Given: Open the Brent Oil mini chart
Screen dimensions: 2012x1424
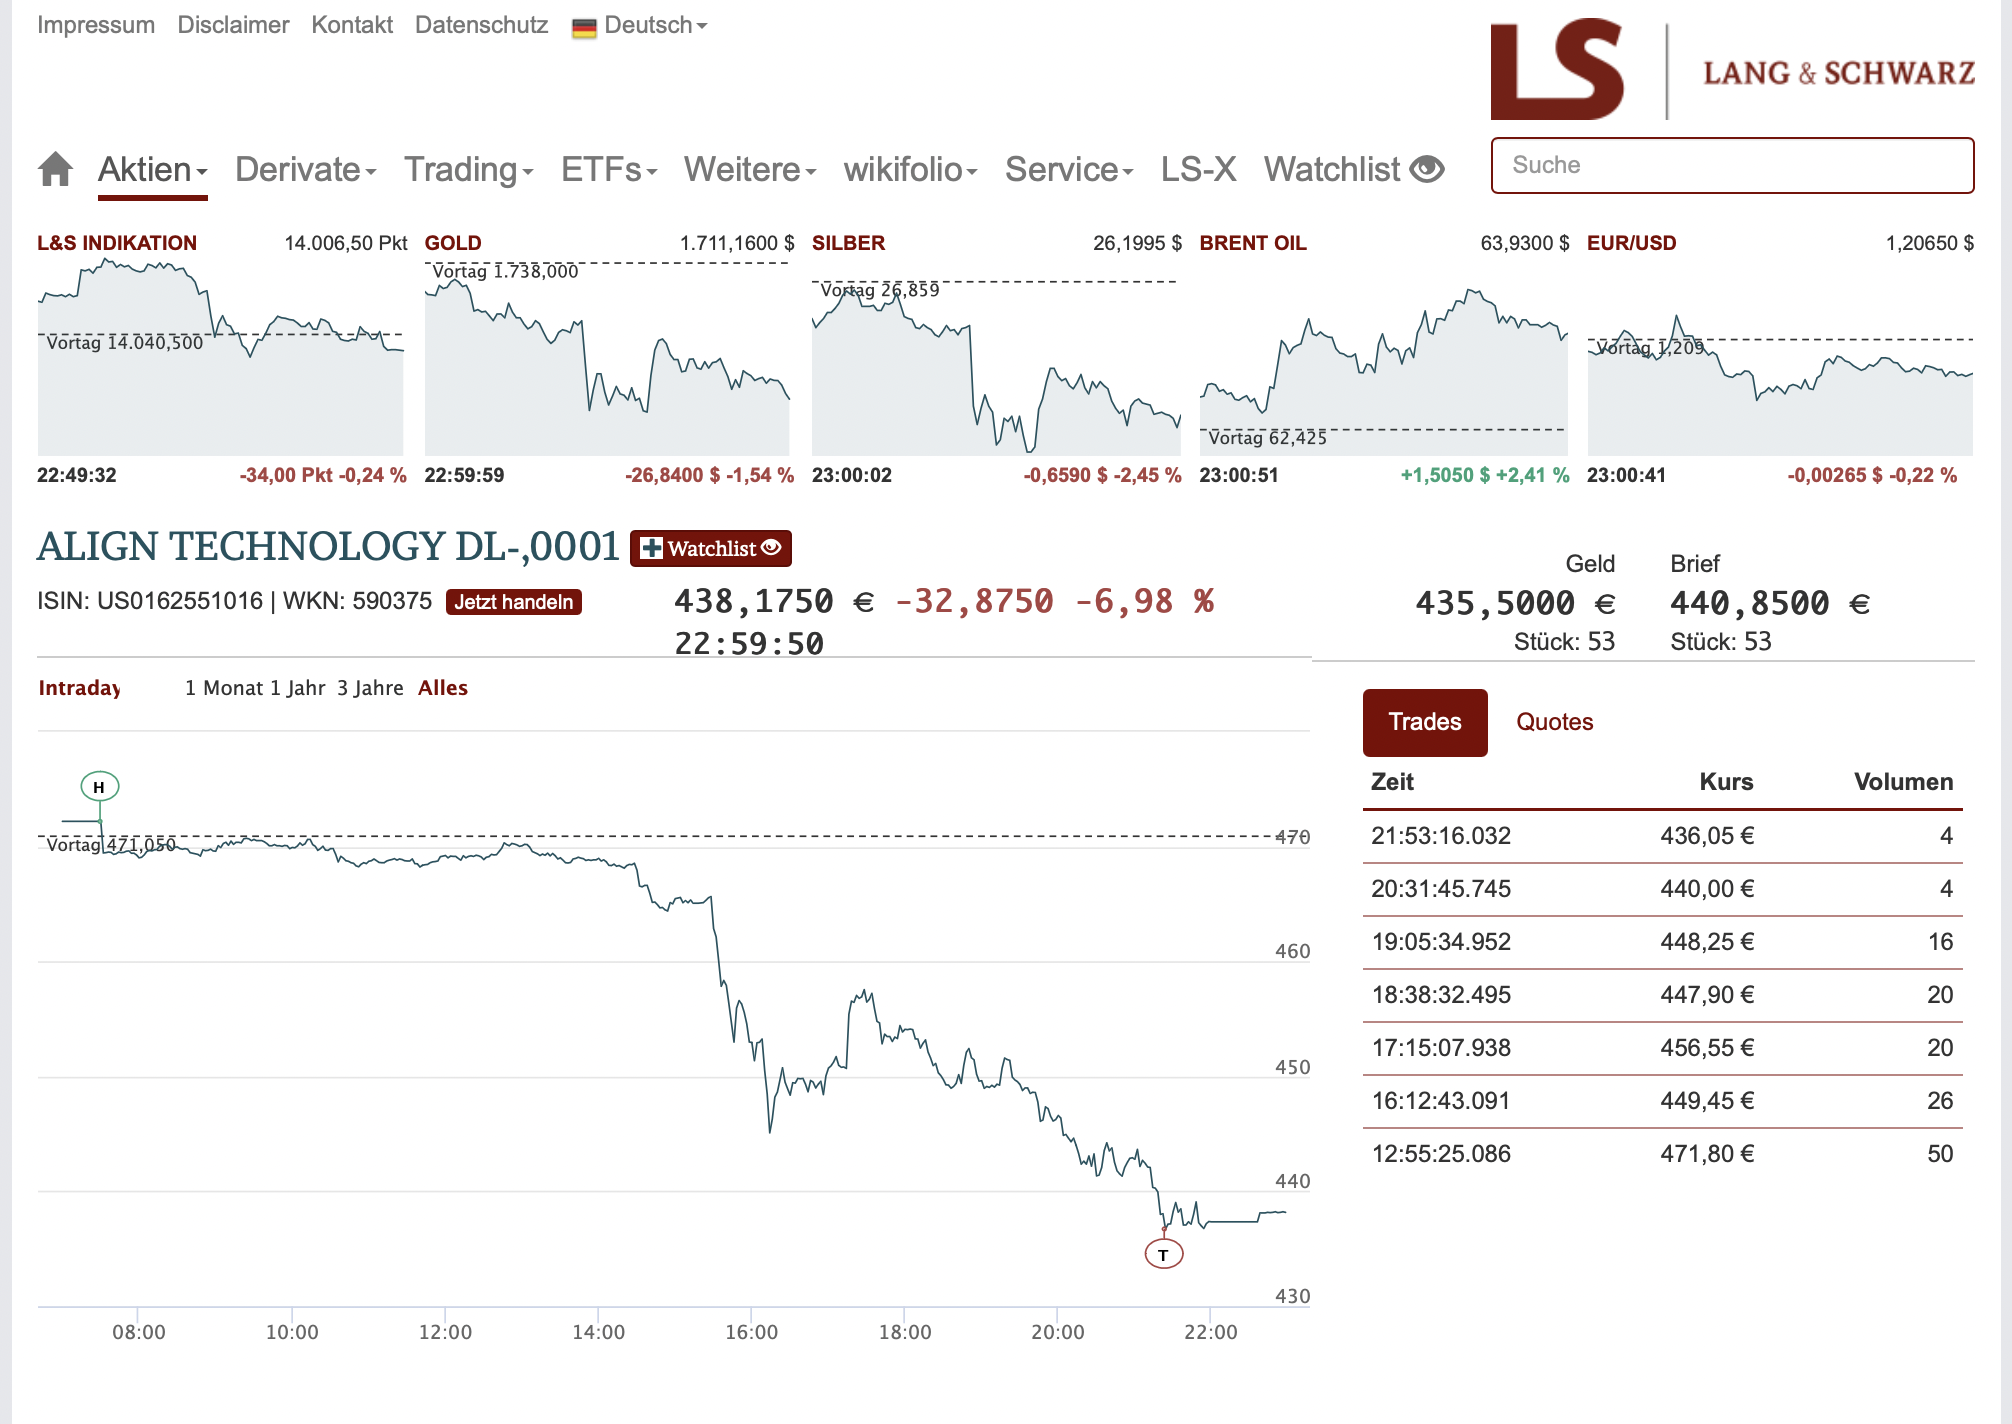Looking at the screenshot, I should 1383,360.
